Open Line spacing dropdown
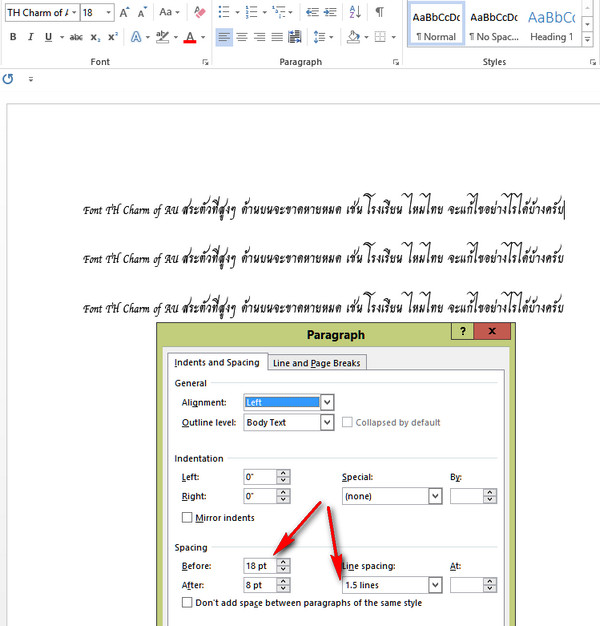This screenshot has height=626, width=600. pyautogui.click(x=435, y=585)
